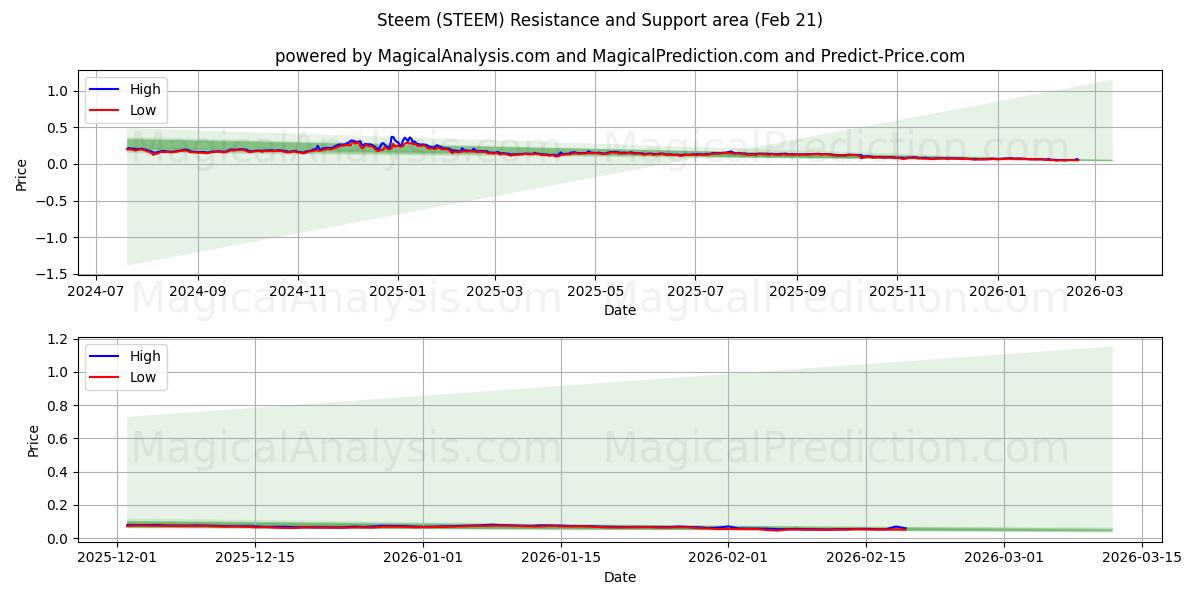Click the blue High spike near 2026-02-15
This screenshot has width=1200, height=600.
tap(896, 526)
